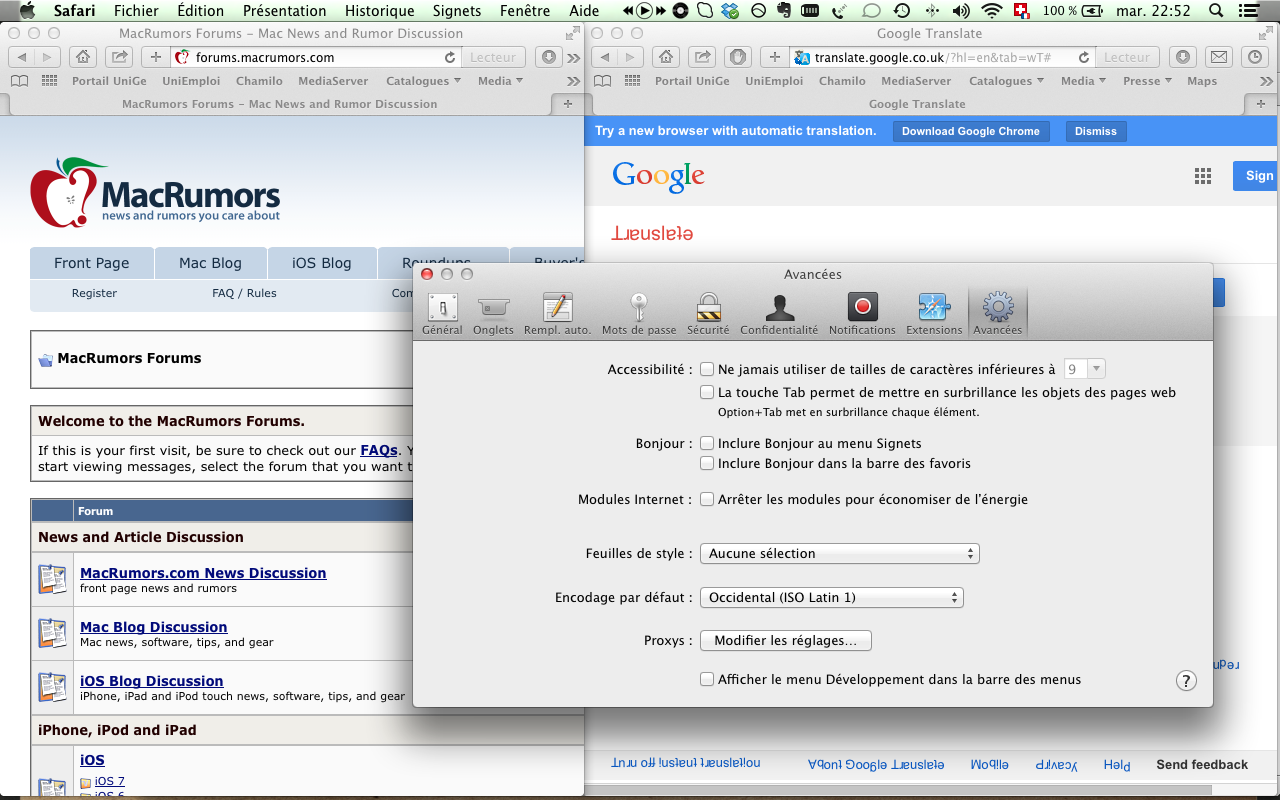Screen dimensions: 1280x800
Task: Click the mail envelope toolbar icon
Action: coord(1217,57)
